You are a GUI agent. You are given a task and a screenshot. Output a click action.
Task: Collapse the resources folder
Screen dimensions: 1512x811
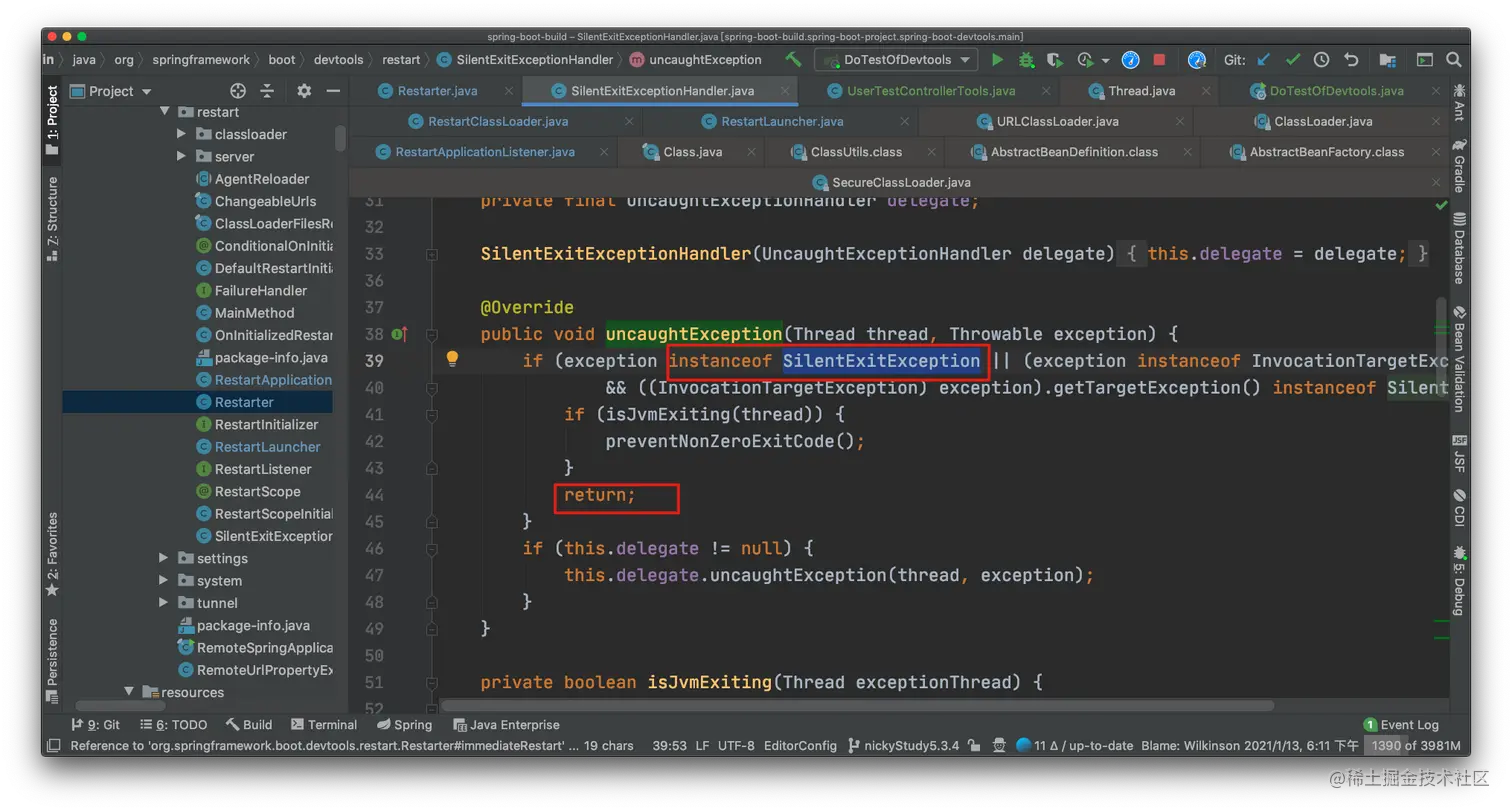pyautogui.click(x=129, y=692)
